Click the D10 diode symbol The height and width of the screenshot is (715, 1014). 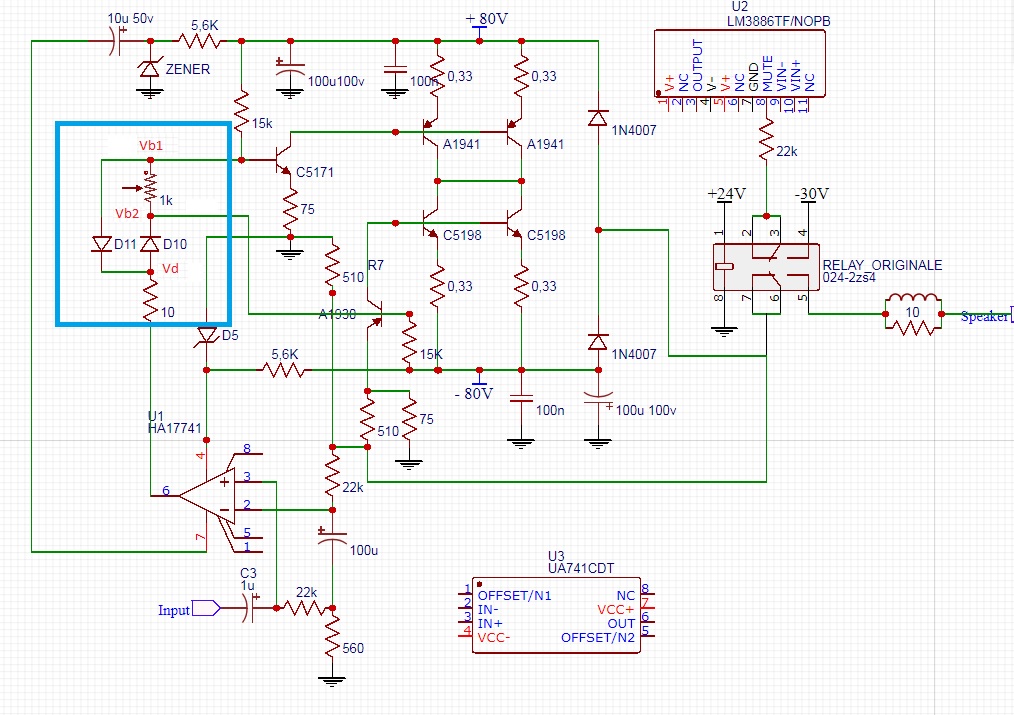point(149,243)
